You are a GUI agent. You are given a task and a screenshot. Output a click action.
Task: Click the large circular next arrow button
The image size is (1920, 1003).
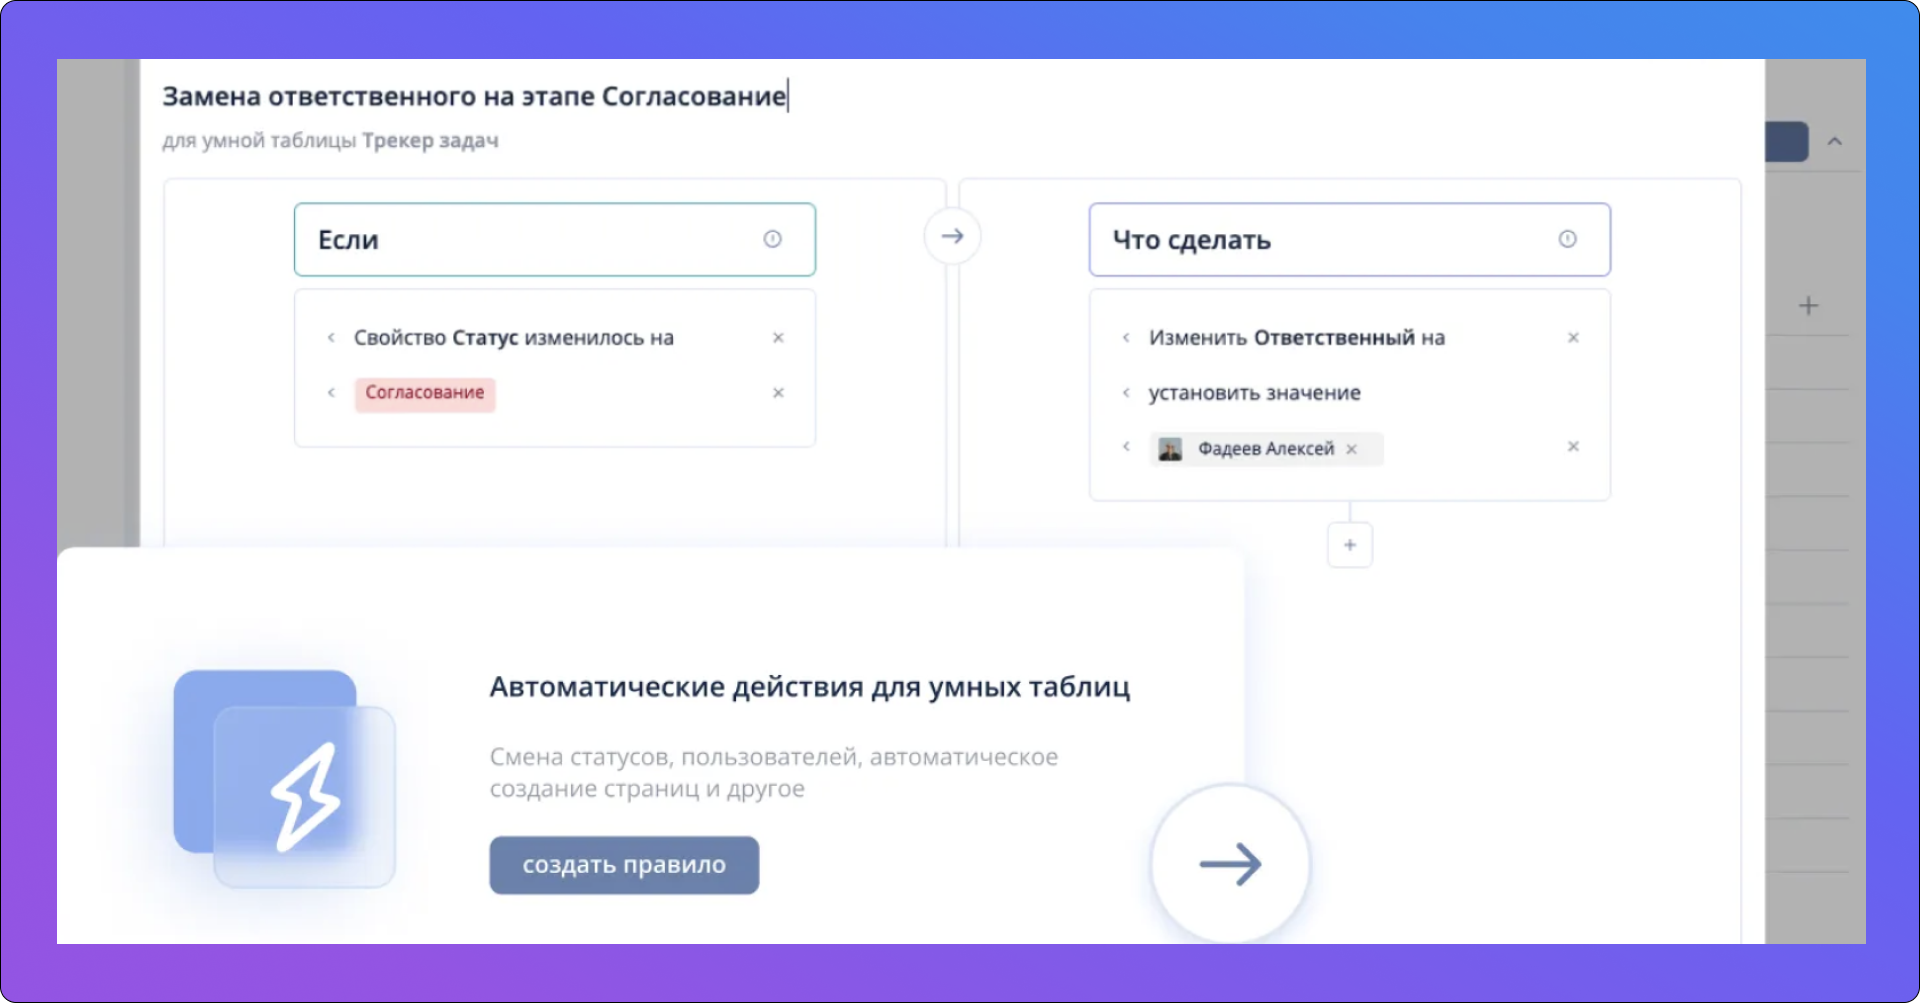click(x=1230, y=864)
